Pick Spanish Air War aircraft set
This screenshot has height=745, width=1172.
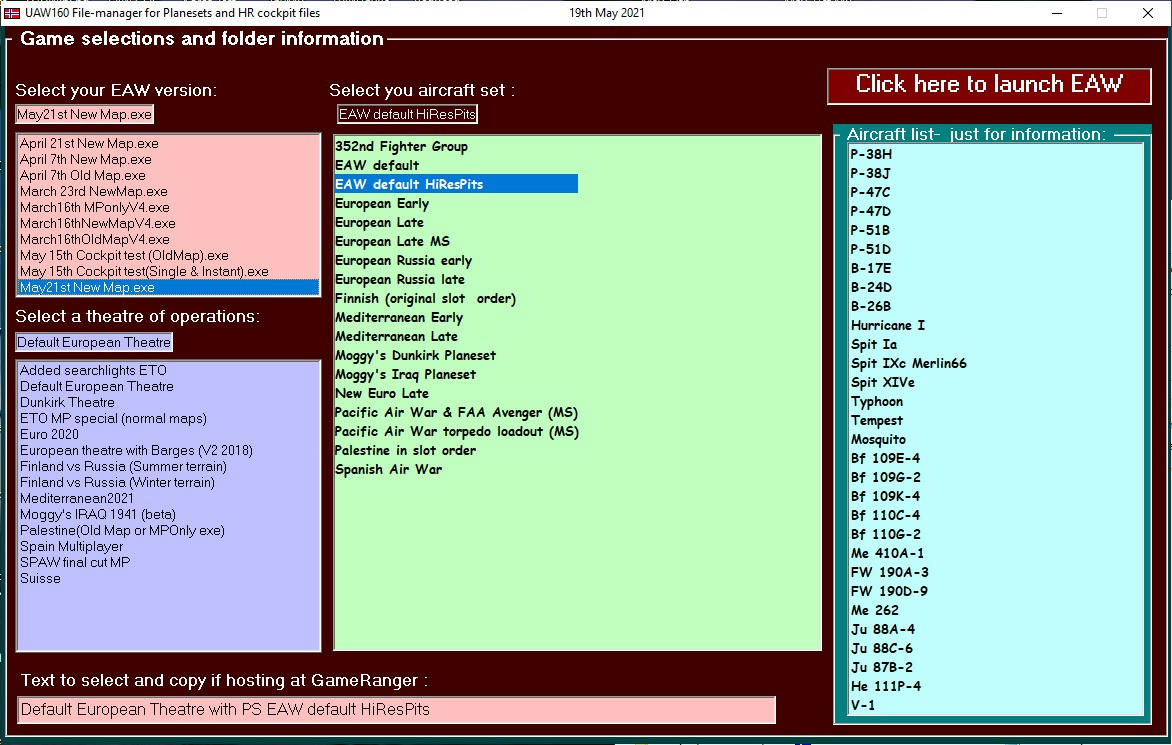point(388,469)
